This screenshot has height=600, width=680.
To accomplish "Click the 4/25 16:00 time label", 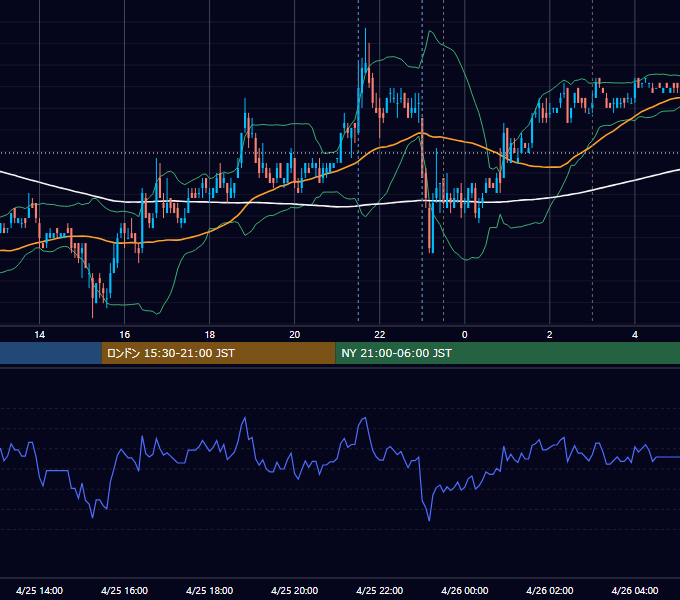I will point(124,590).
